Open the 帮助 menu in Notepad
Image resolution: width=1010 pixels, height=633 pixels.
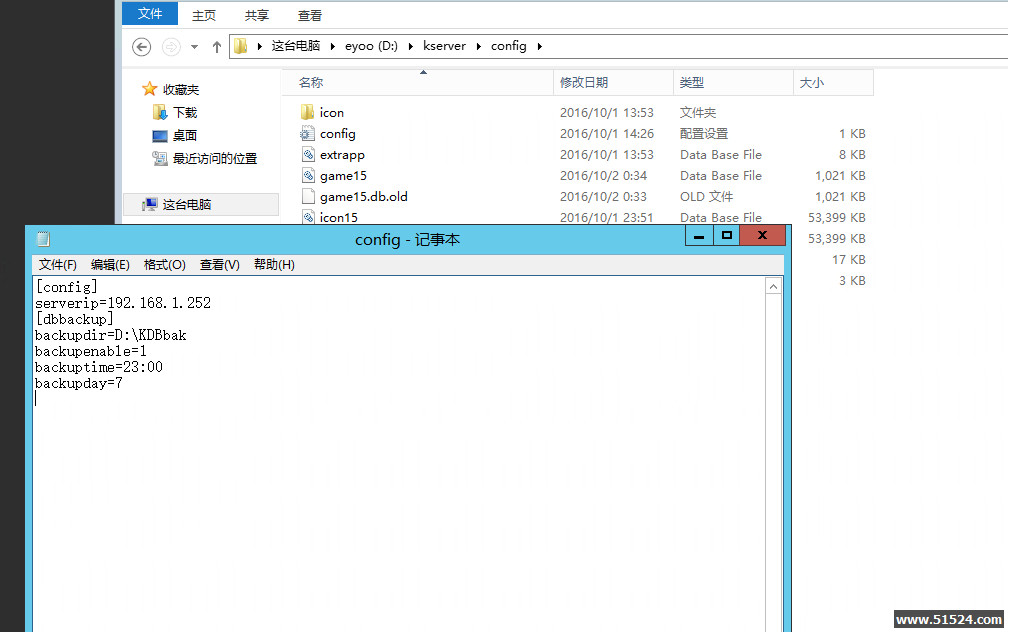[x=273, y=264]
